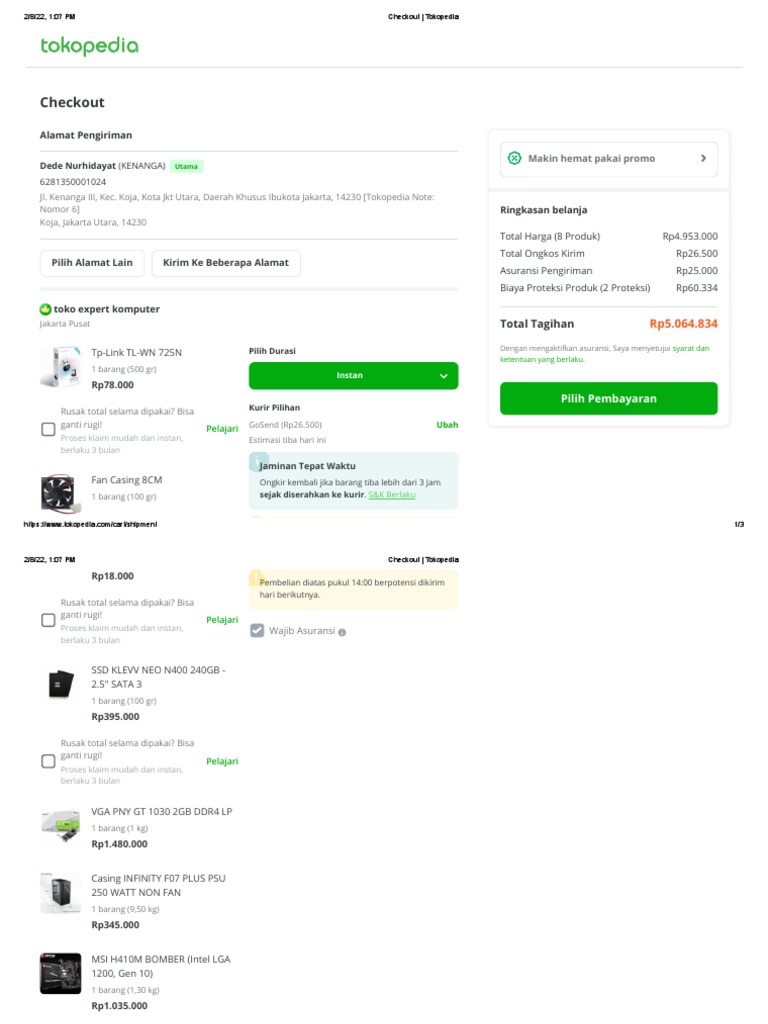Open the VGA PNY GT 1030 product image
768x1024 pixels.
click(x=60, y=826)
